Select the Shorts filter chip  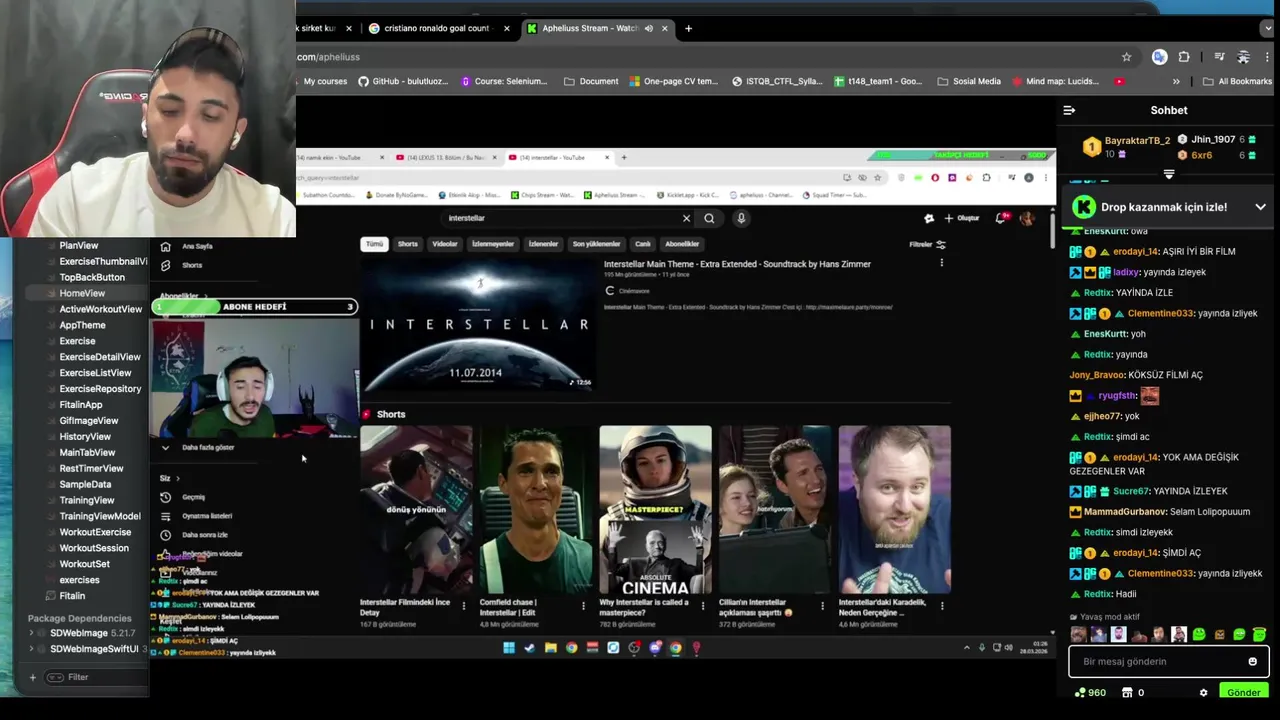coord(408,244)
